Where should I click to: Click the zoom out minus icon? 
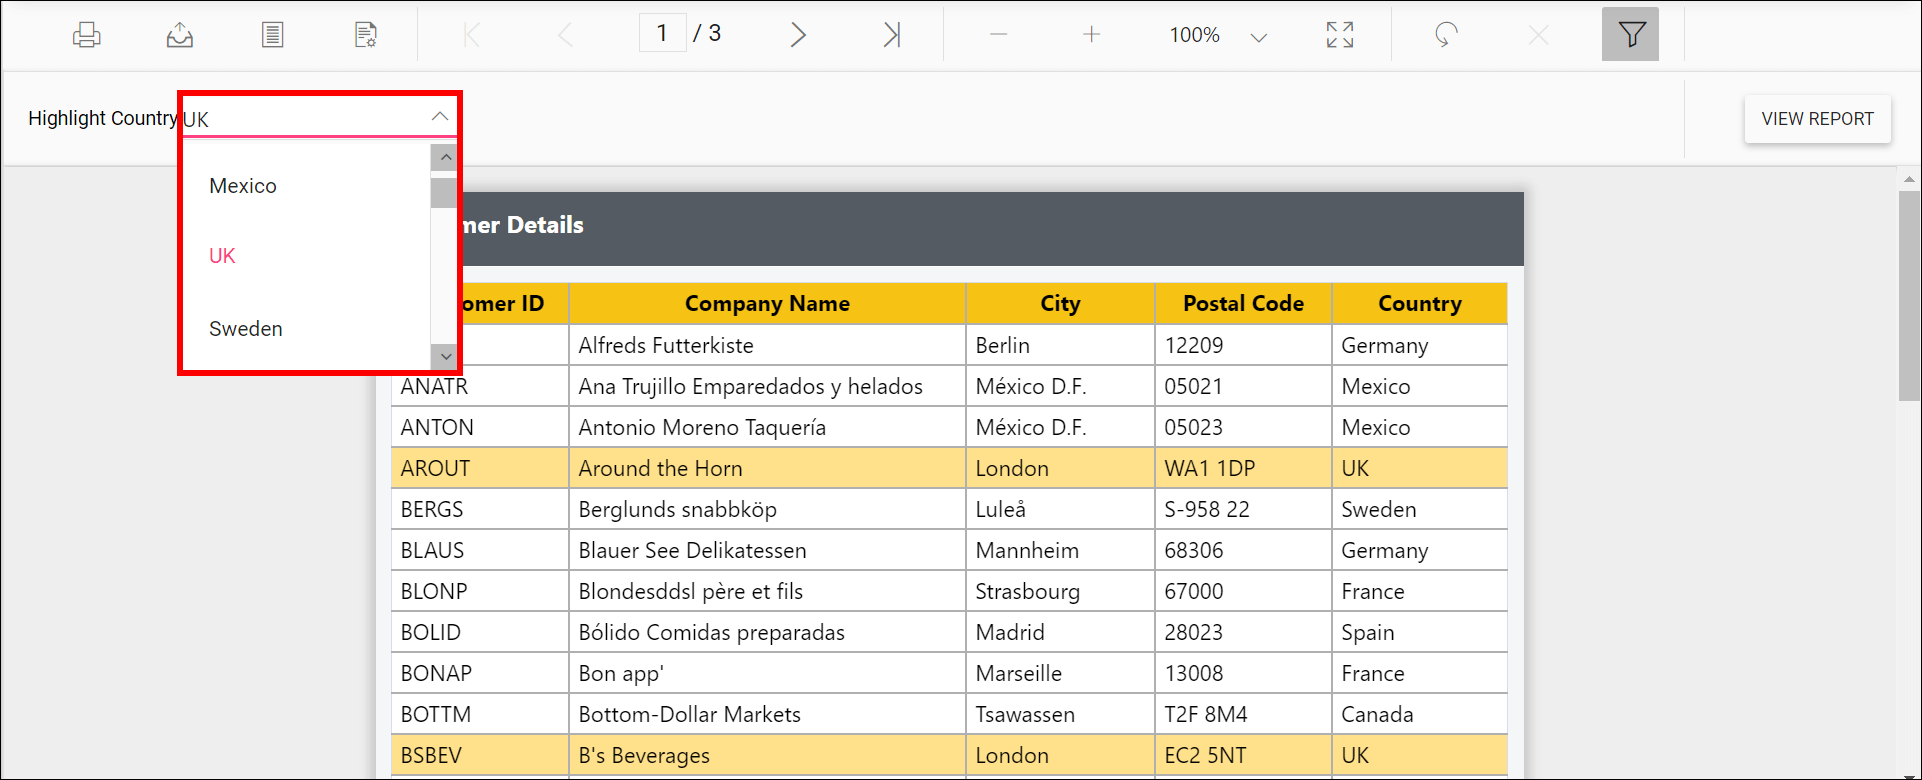point(998,35)
